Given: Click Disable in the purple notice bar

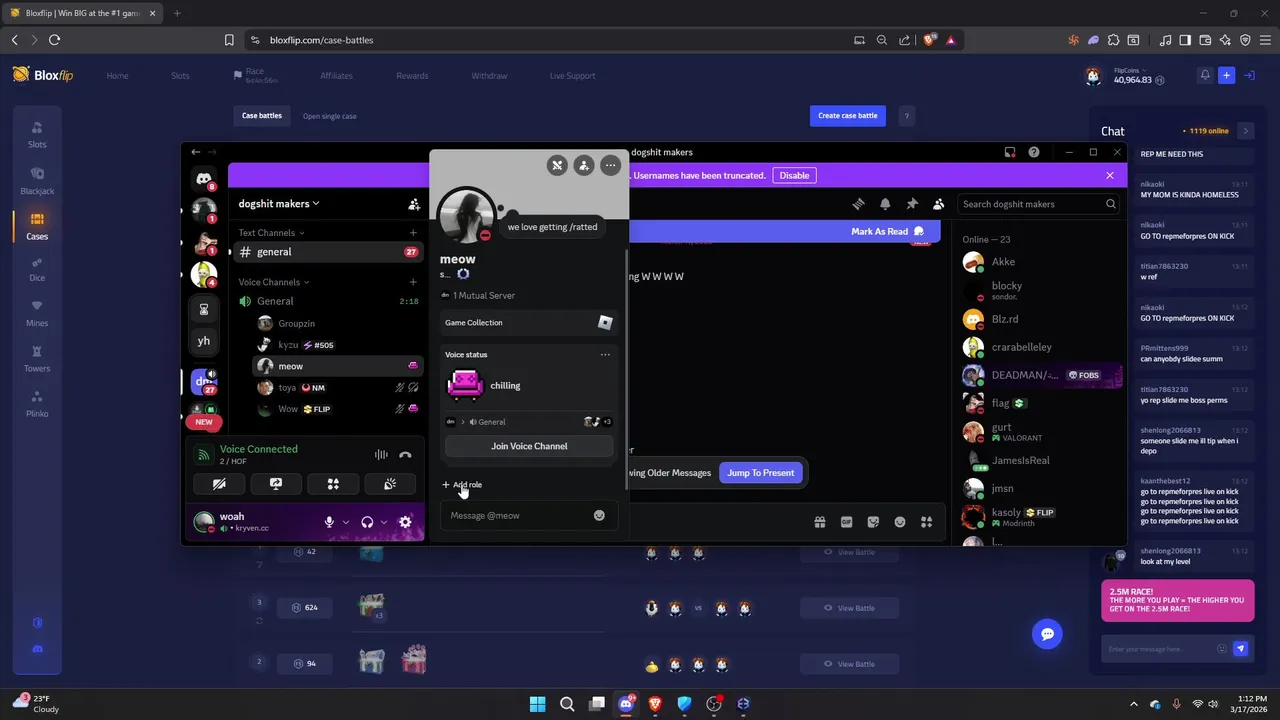Looking at the screenshot, I should [x=794, y=175].
